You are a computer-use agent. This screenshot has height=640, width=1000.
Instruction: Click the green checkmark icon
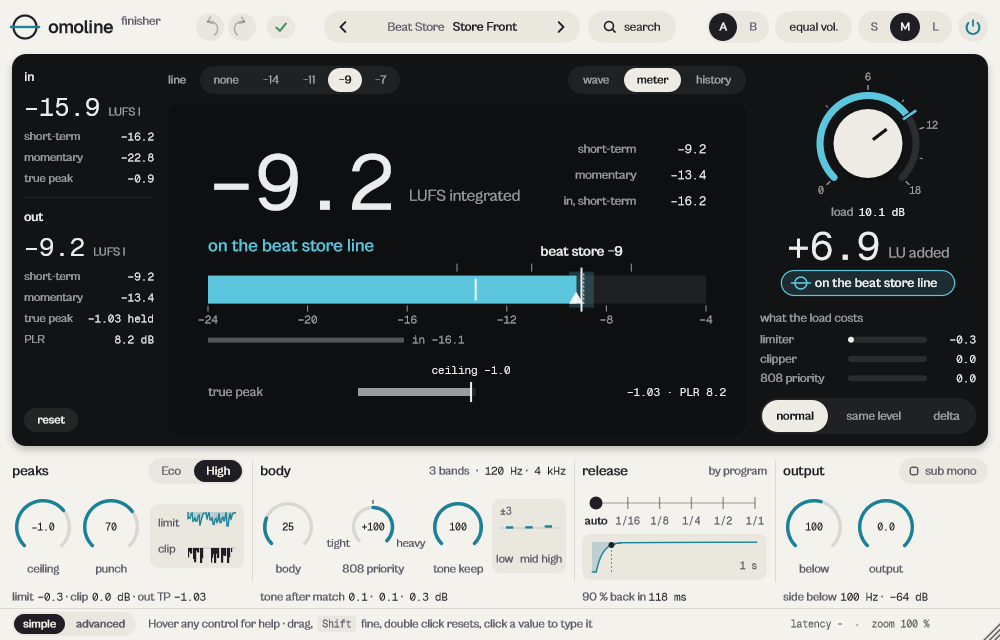pos(281,27)
